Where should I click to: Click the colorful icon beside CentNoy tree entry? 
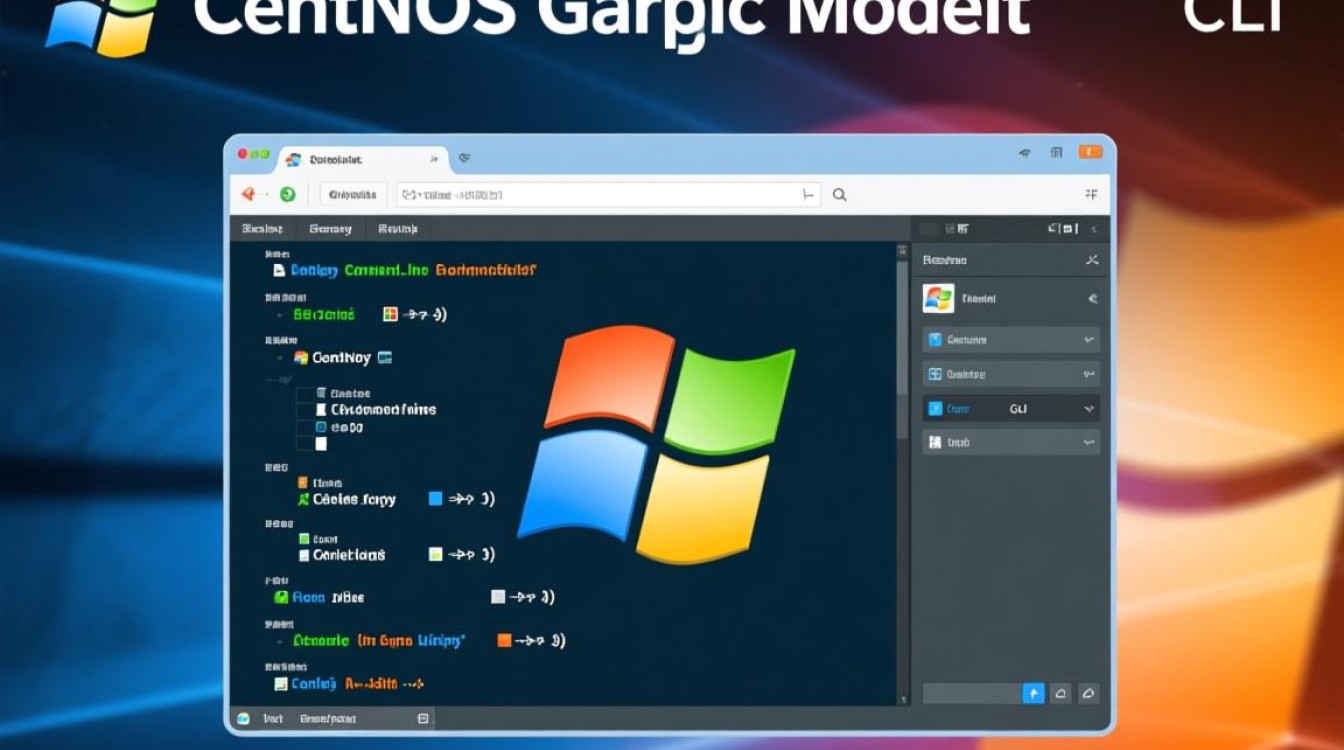(x=301, y=357)
